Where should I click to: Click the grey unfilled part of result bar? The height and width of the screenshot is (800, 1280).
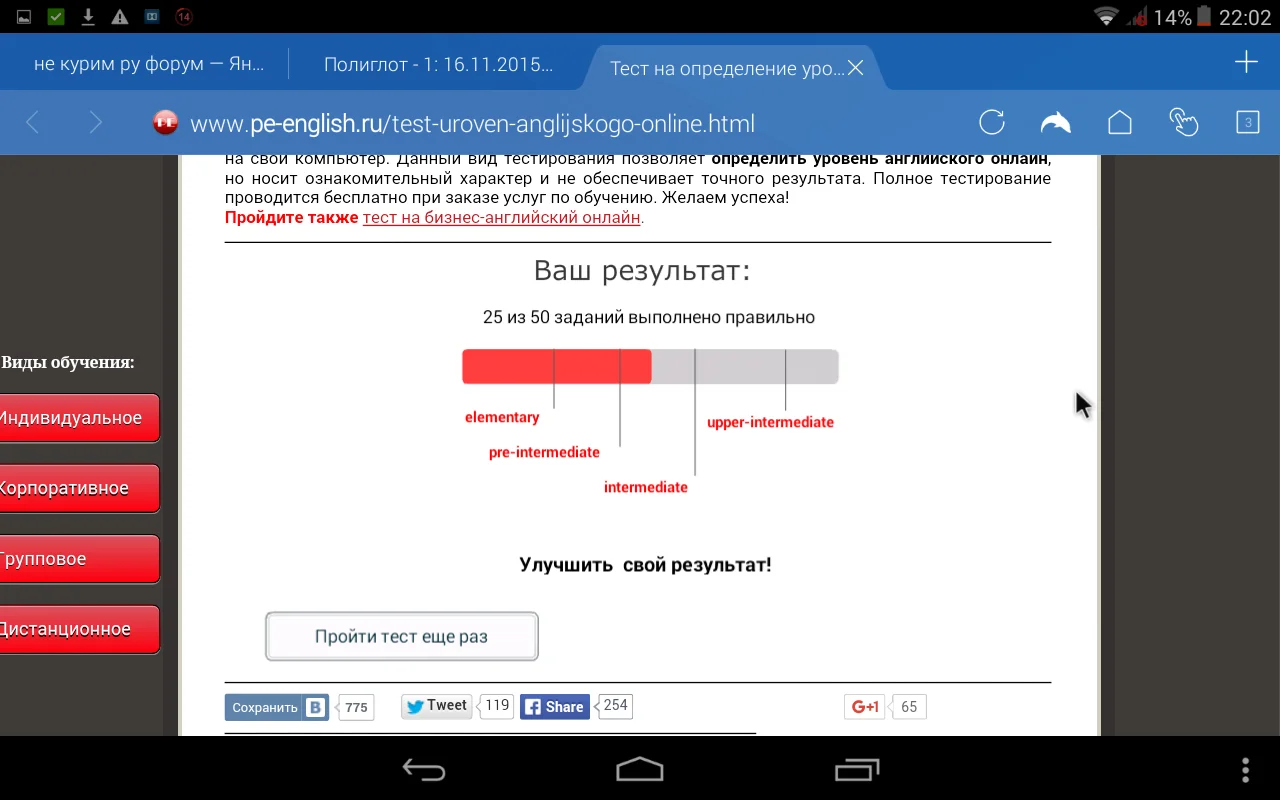point(745,366)
